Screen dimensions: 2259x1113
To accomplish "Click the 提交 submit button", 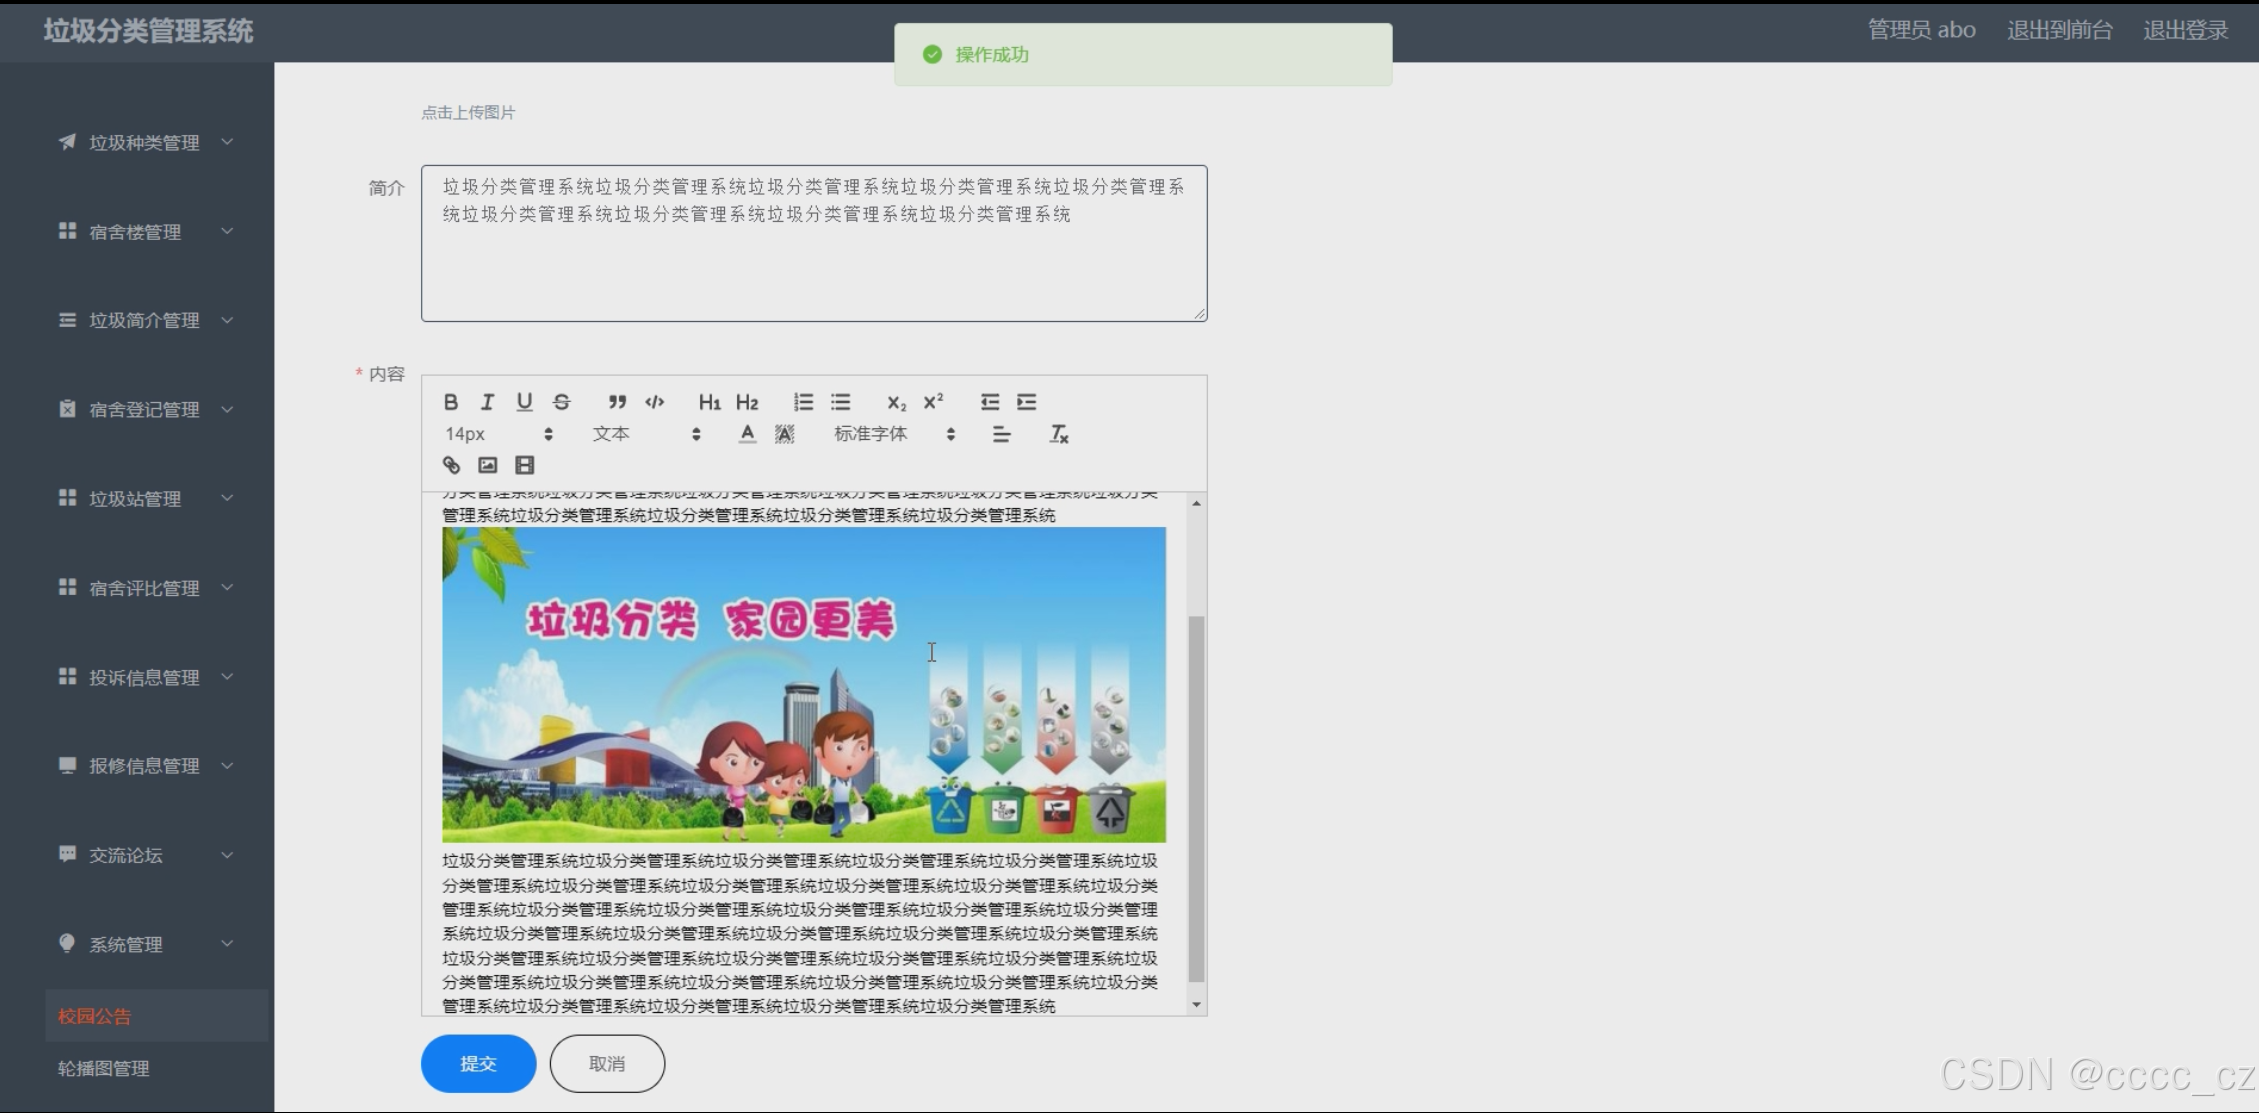I will pyautogui.click(x=478, y=1063).
